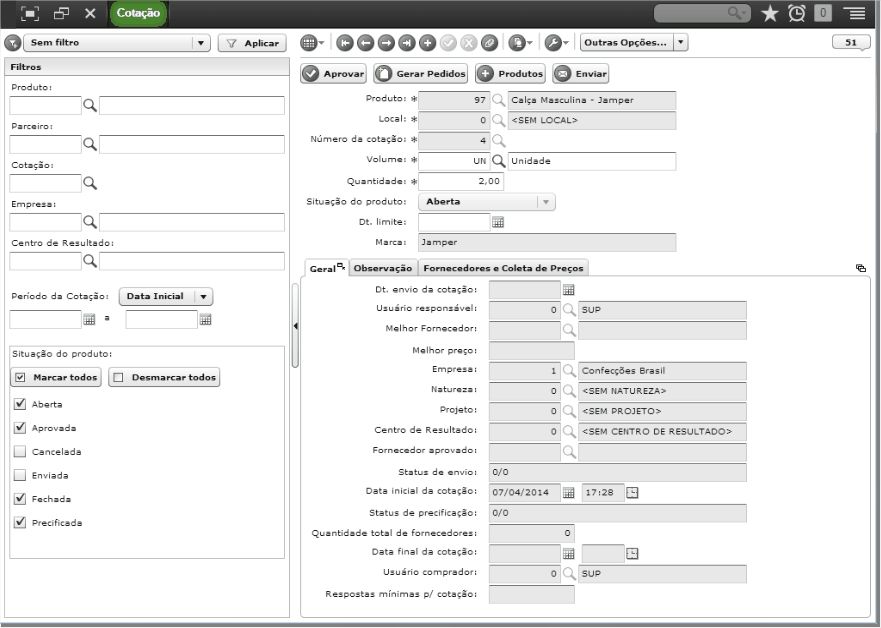This screenshot has width=881, height=628.
Task: Go to the first record
Action: (x=345, y=43)
